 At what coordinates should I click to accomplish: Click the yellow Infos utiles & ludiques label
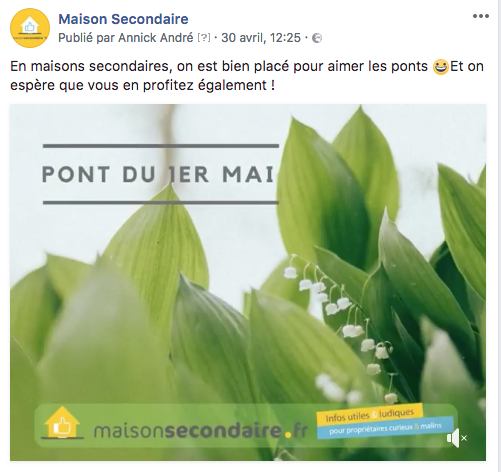click(x=370, y=415)
